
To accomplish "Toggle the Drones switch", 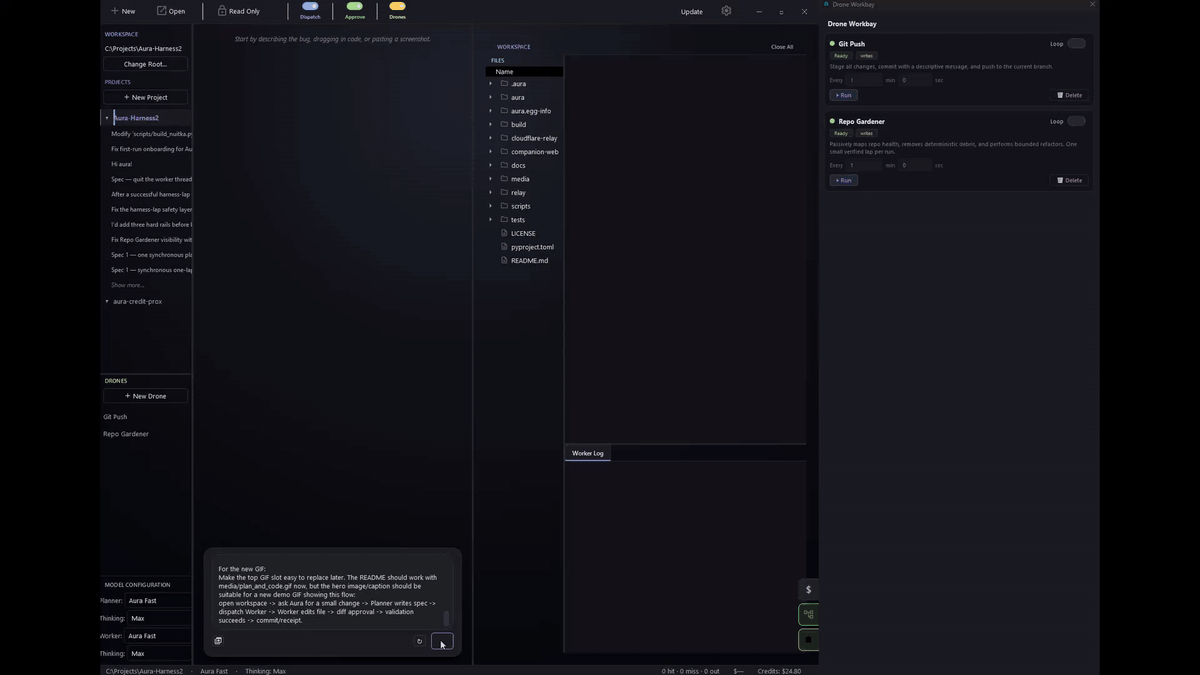I will [x=397, y=6].
